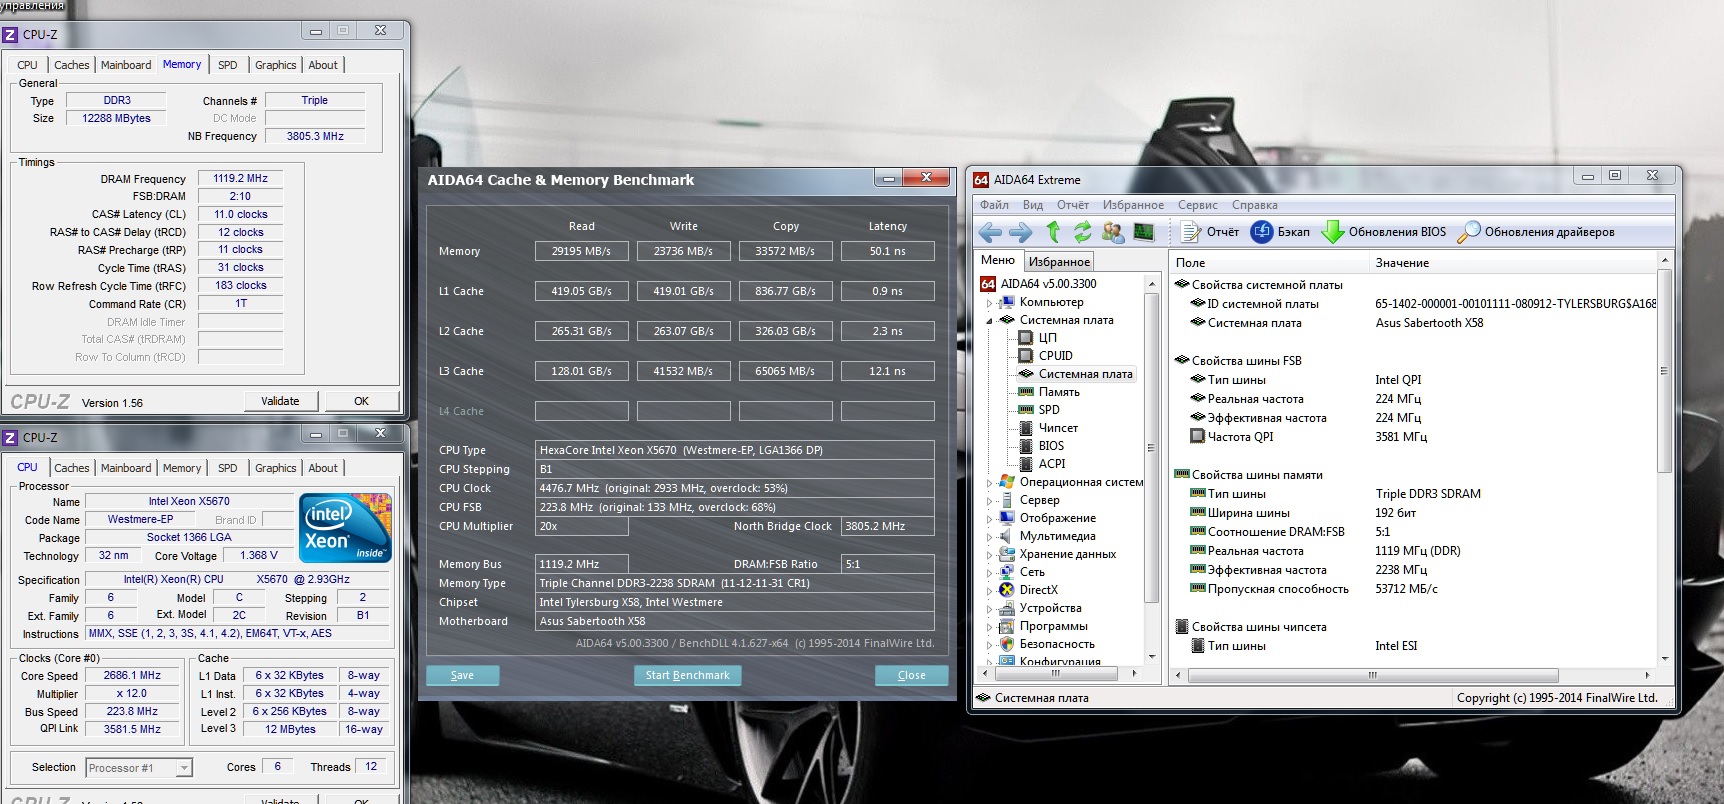The image size is (1724, 804).
Task: Select the Память memory icon in the tree
Action: [1025, 392]
